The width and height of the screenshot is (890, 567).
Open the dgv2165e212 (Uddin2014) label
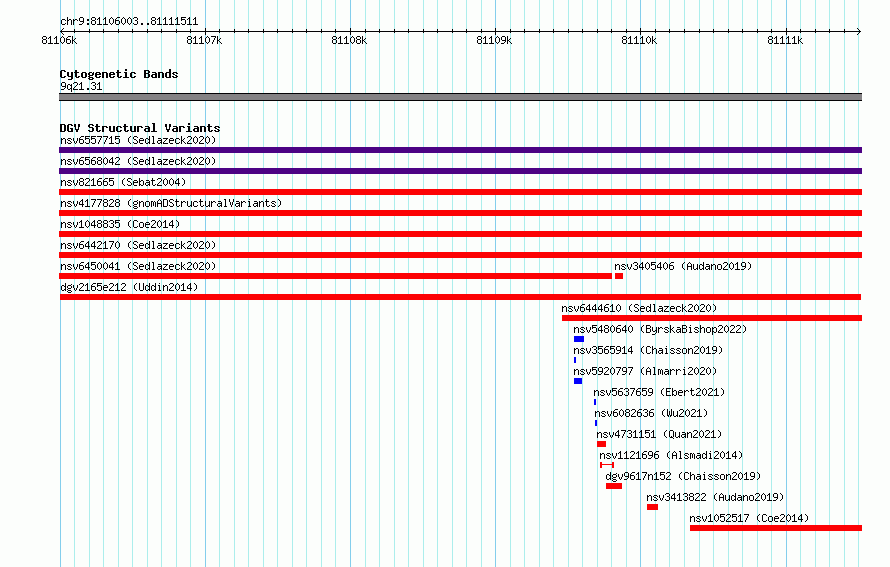point(129,287)
